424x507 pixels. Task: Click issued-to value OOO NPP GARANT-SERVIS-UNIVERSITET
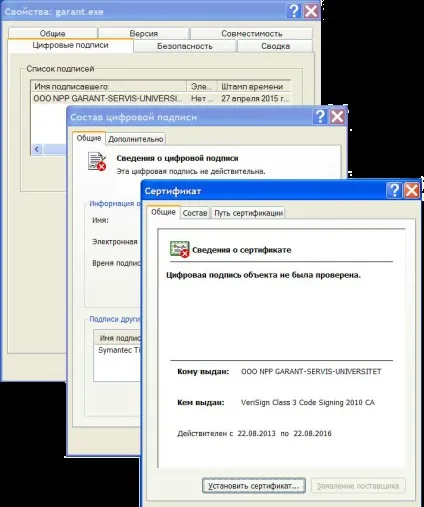click(x=311, y=371)
